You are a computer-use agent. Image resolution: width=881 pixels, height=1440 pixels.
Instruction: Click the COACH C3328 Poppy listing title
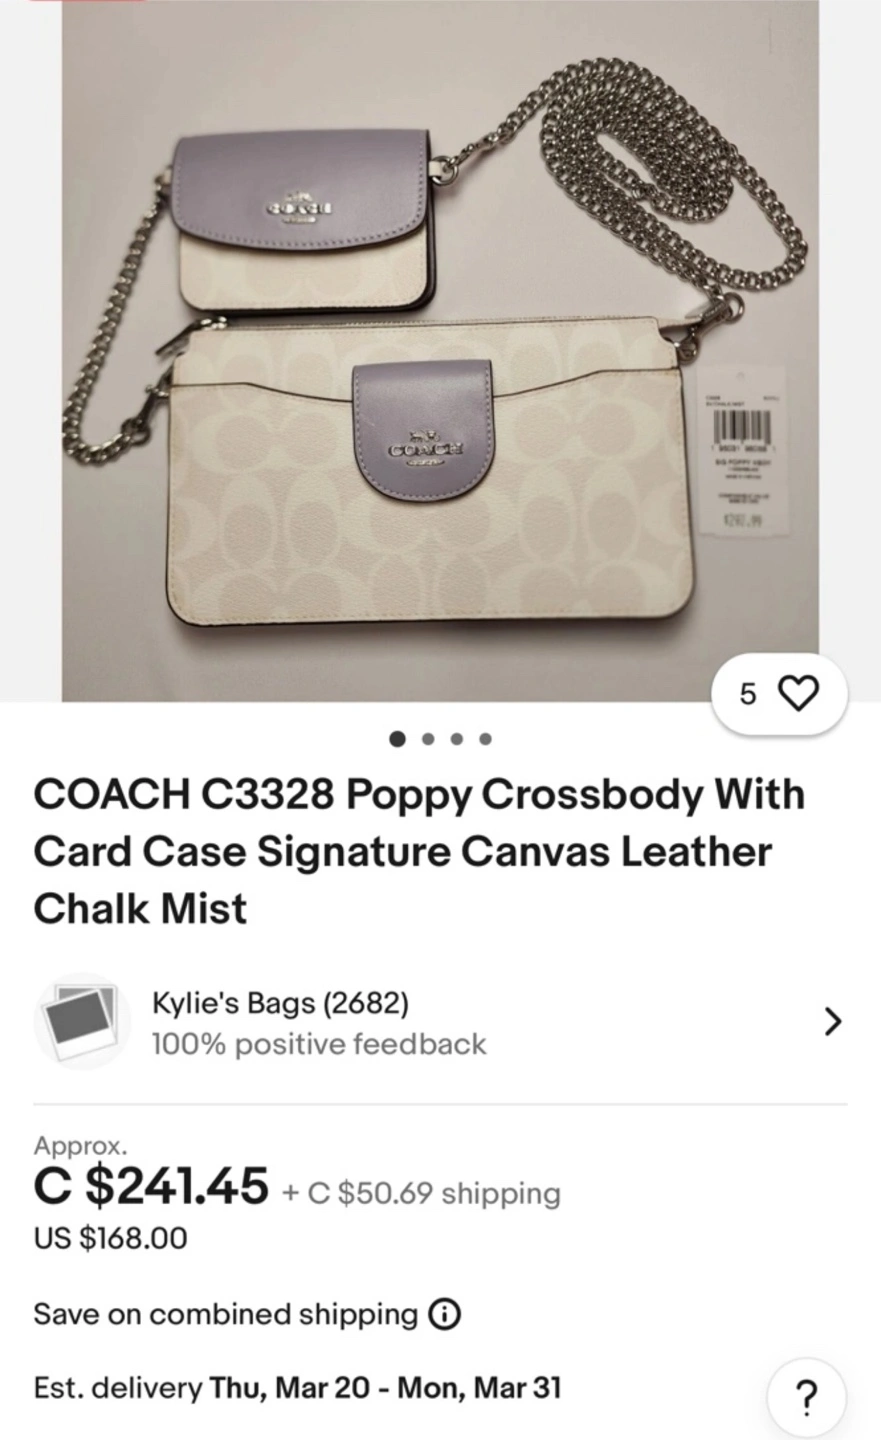(419, 851)
